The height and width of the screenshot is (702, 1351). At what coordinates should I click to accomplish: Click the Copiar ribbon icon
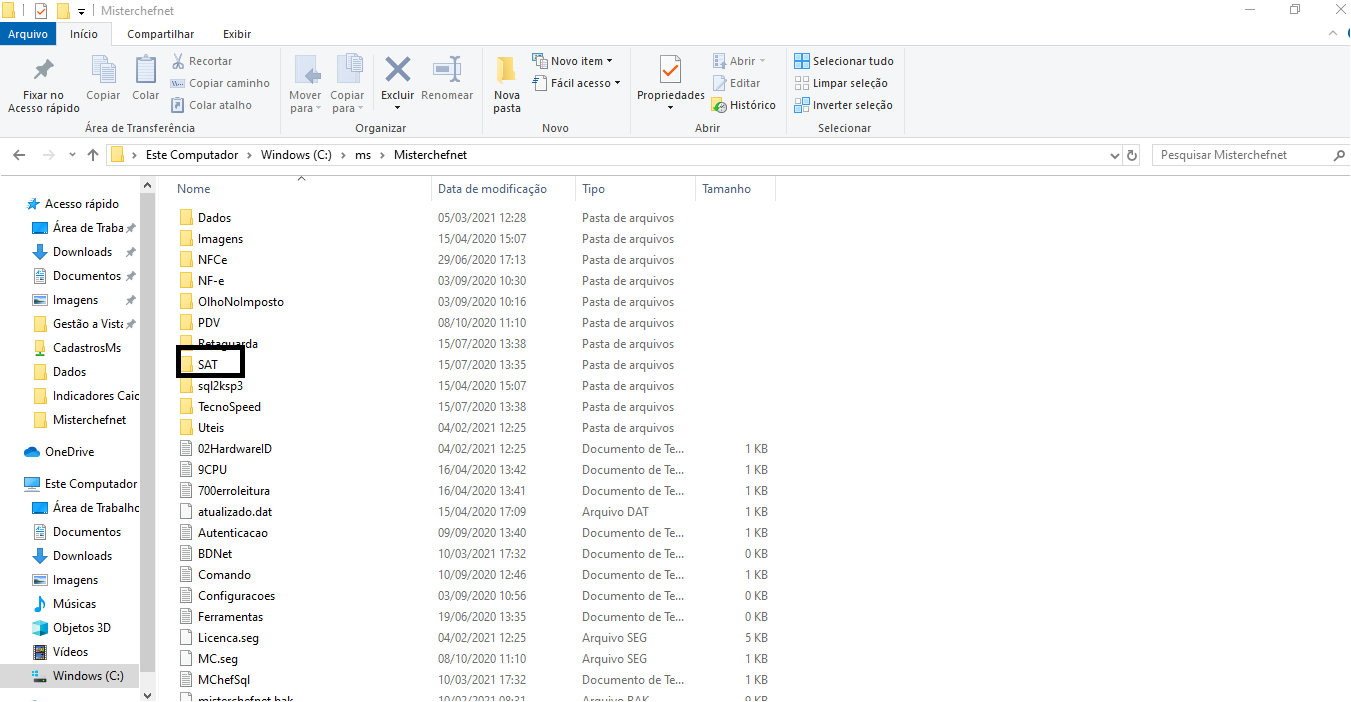click(103, 70)
